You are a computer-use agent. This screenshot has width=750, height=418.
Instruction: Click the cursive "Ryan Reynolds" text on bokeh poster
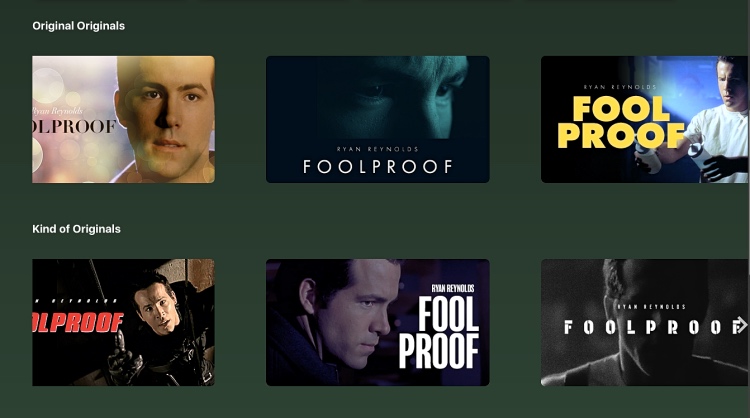point(57,111)
